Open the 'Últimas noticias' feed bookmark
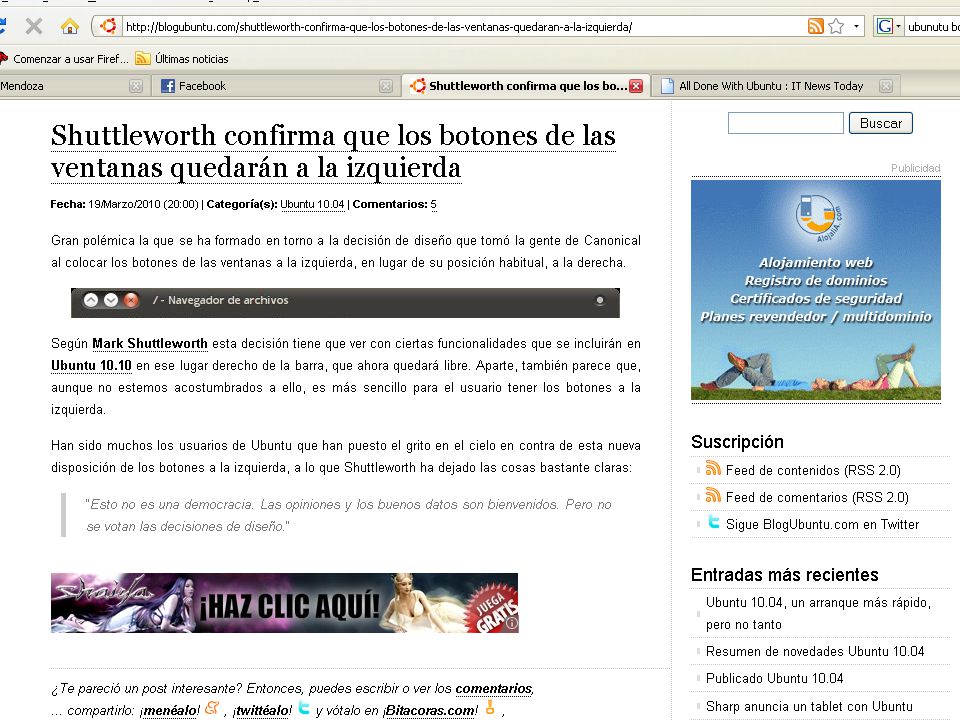Image resolution: width=960 pixels, height=720 pixels. coord(182,59)
